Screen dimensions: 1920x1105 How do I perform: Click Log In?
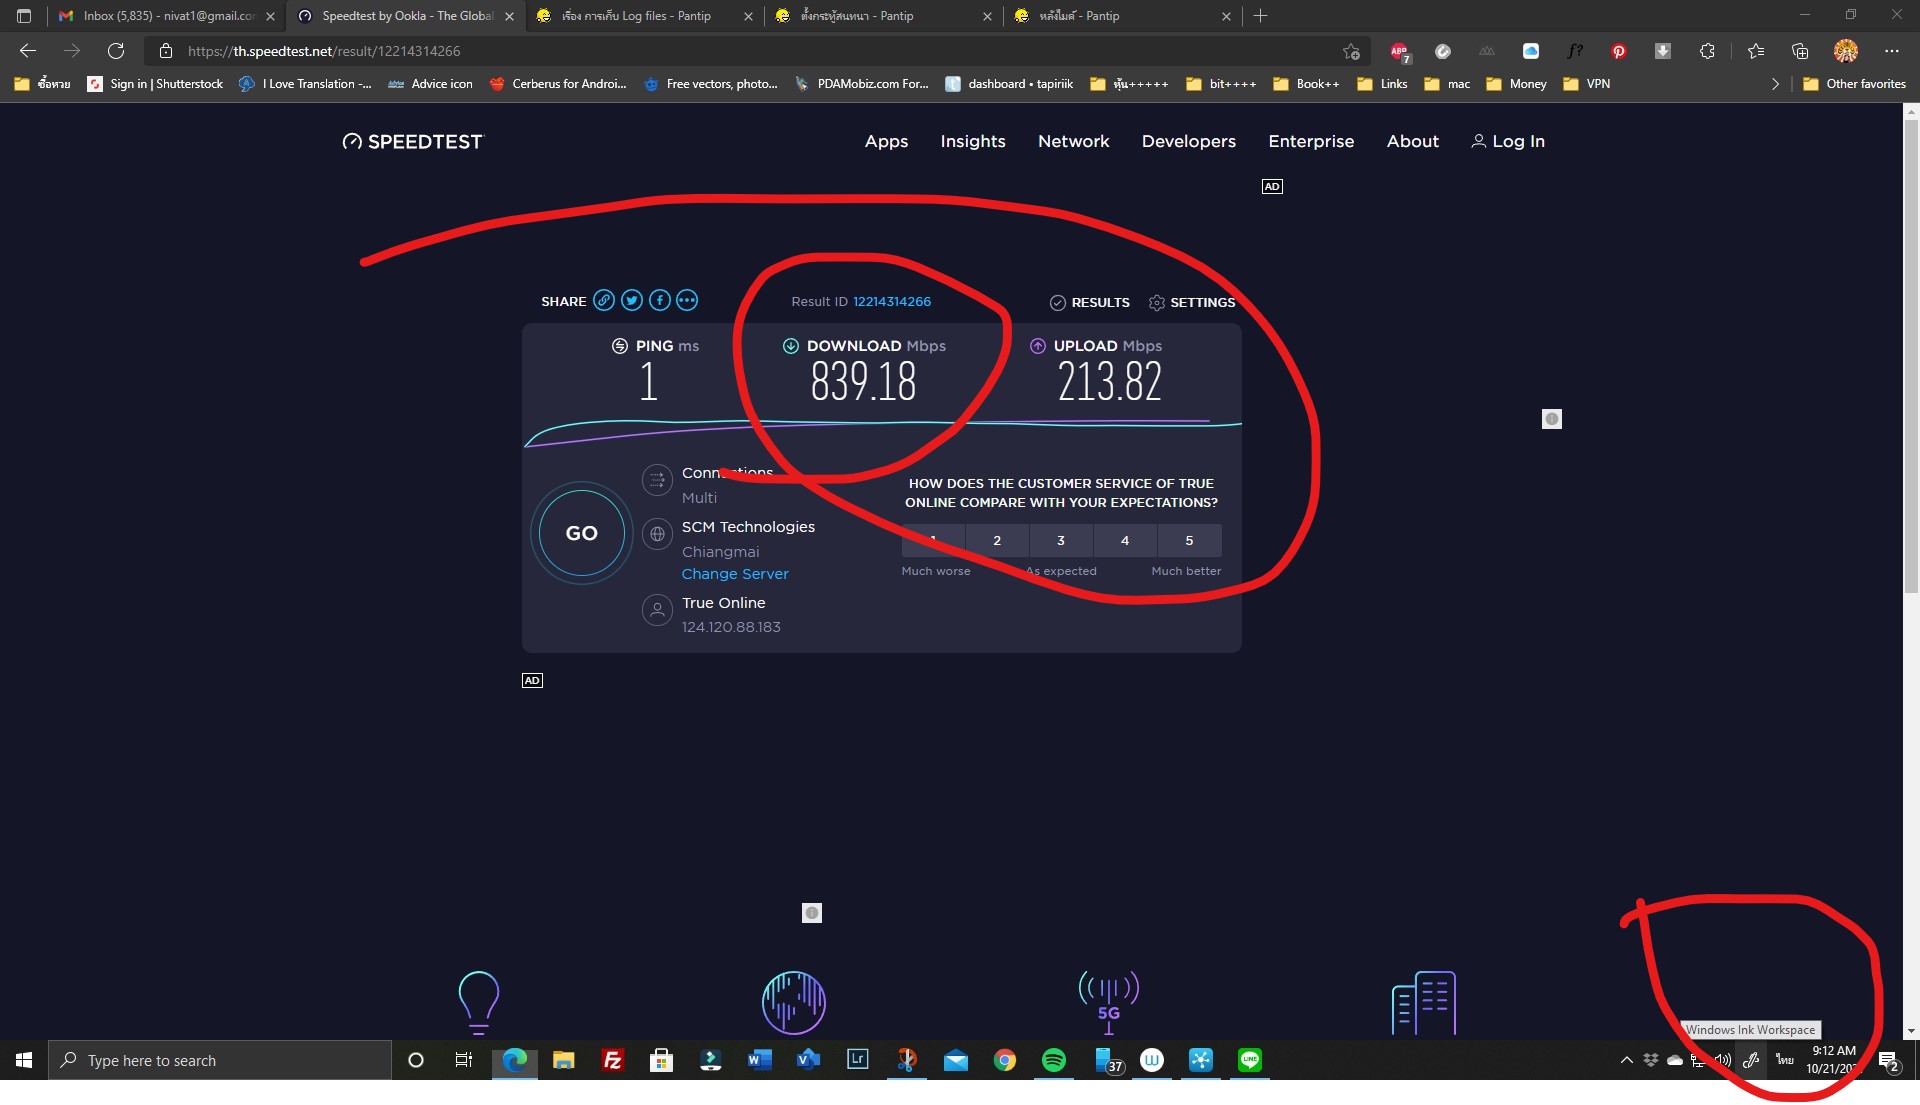[1508, 141]
